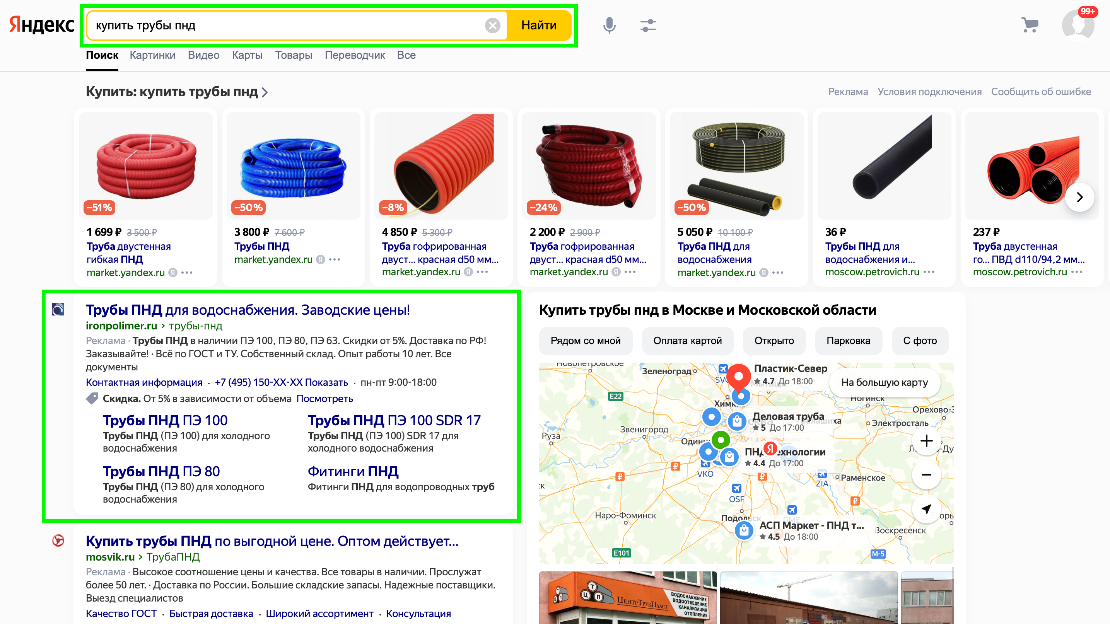
Task: Start voice search with the microphone icon
Action: click(x=609, y=25)
